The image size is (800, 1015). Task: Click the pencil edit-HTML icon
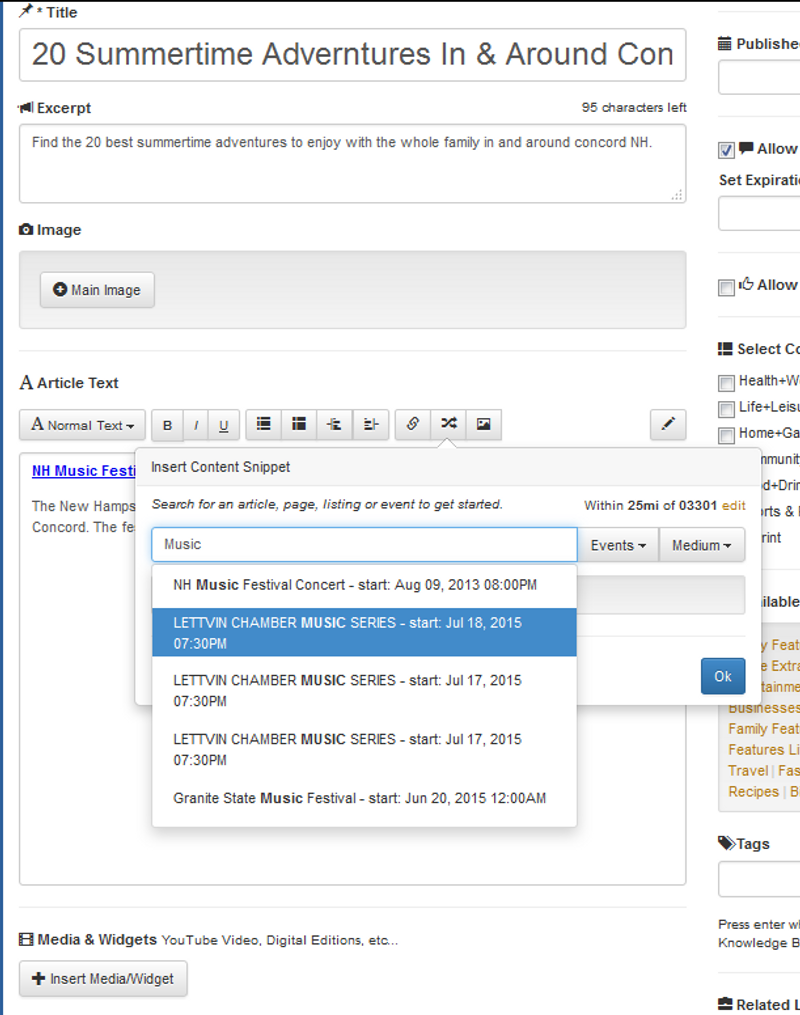668,425
